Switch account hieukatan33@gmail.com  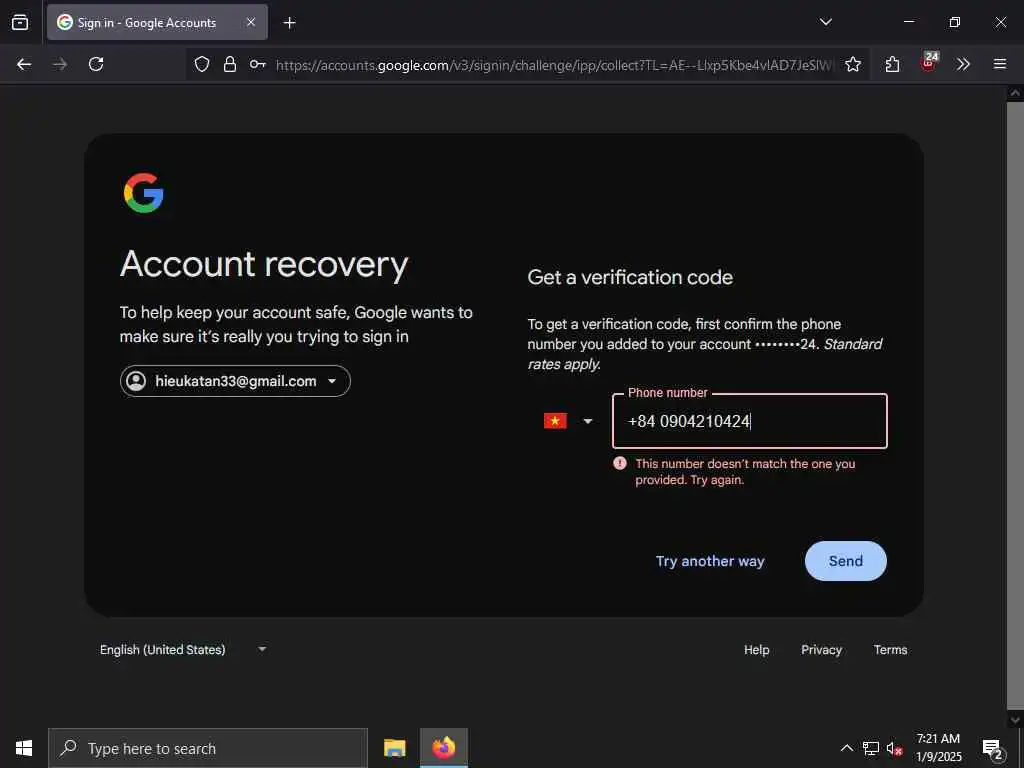(235, 381)
